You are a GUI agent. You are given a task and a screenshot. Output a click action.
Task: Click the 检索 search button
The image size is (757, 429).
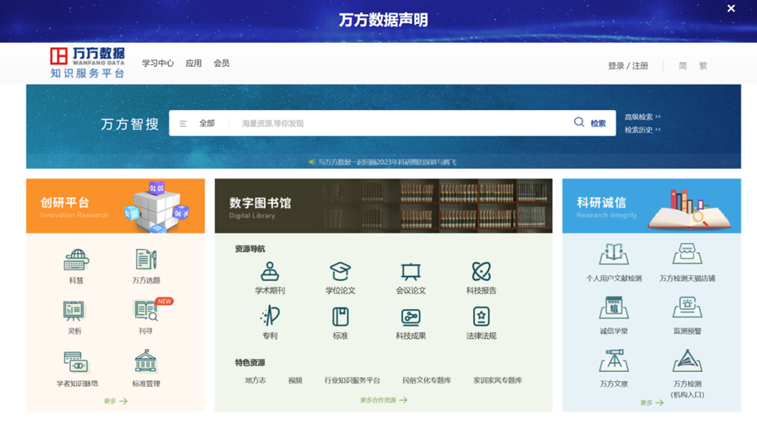[x=598, y=123]
